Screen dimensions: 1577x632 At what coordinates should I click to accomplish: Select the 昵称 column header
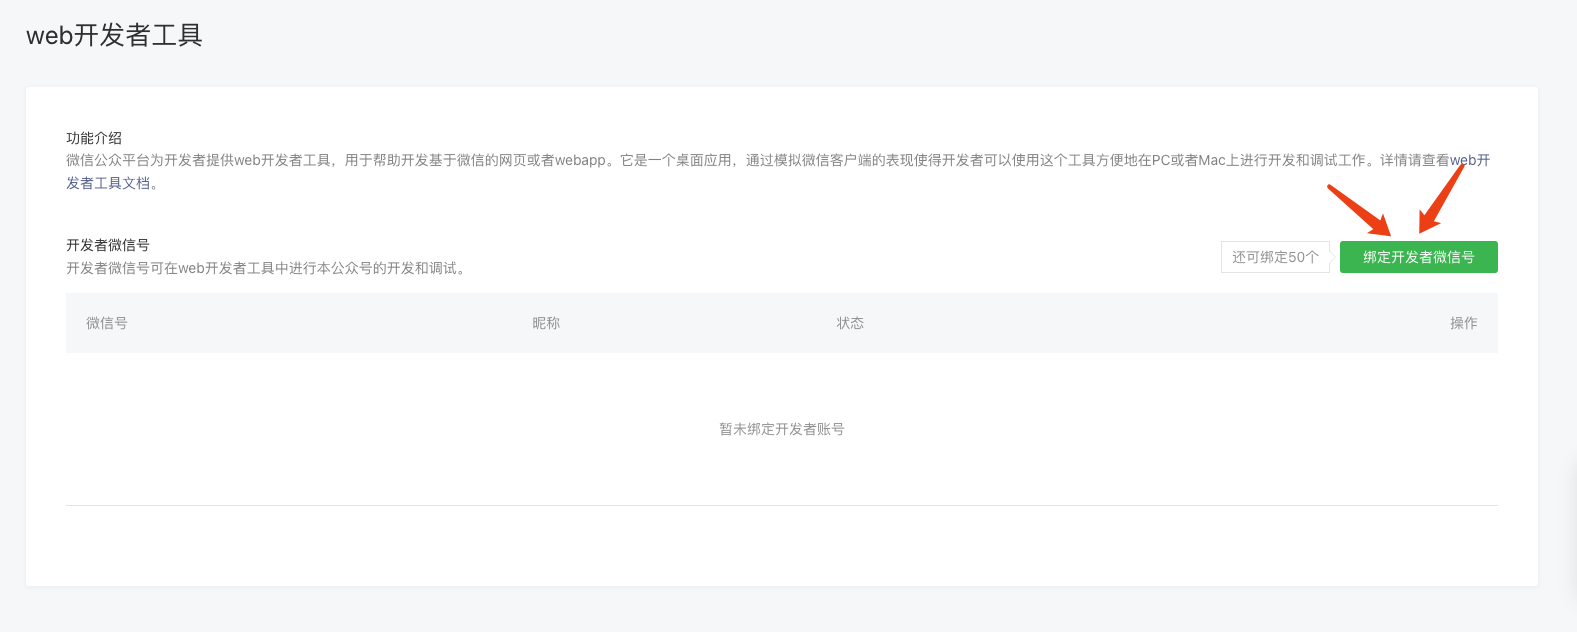(x=546, y=323)
